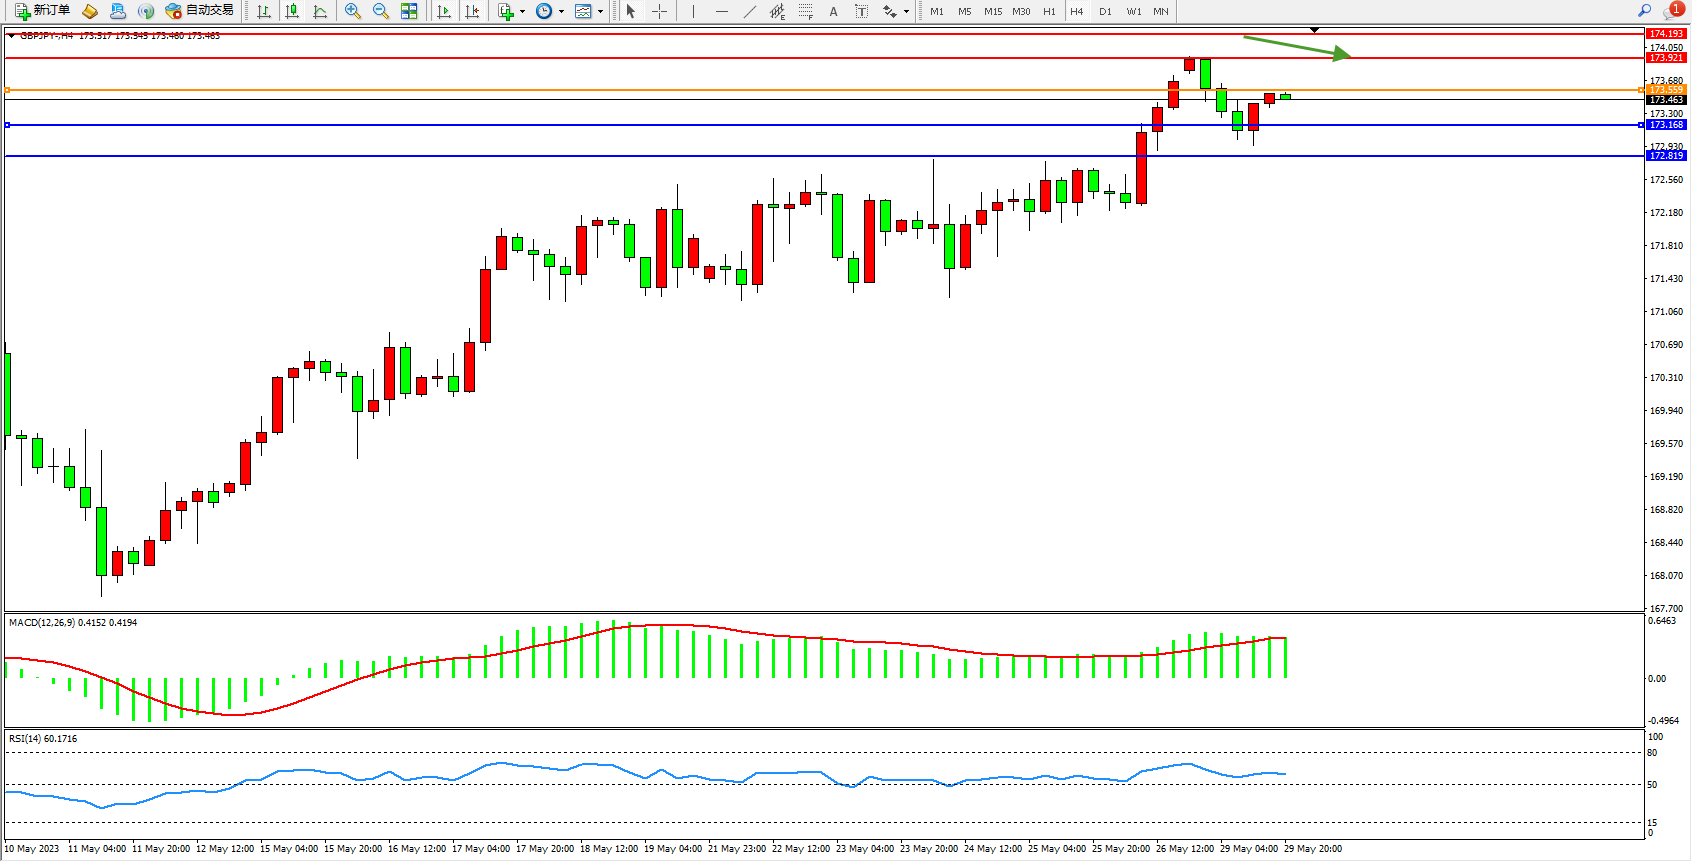
Task: Toggle AutoTrading (自动交易) button
Action: [200, 11]
